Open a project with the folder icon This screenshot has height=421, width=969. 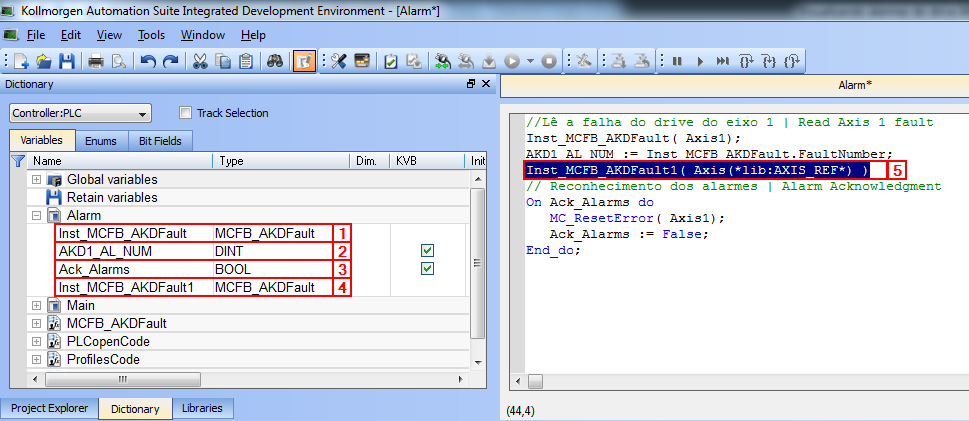click(43, 61)
